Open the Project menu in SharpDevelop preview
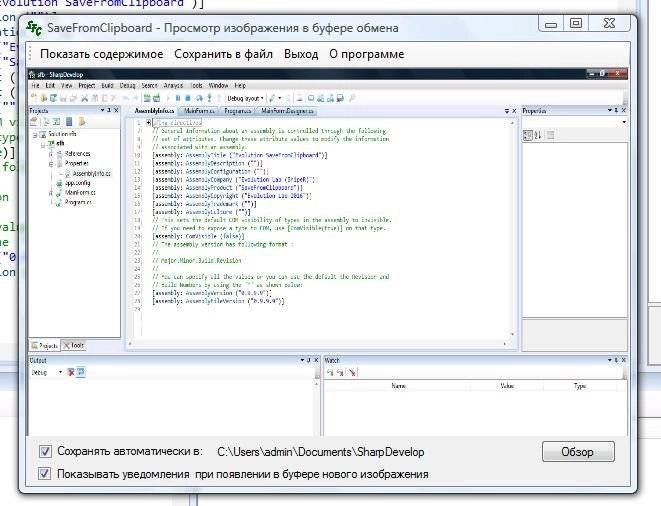Screen dimensions: 661x506 (86, 85)
